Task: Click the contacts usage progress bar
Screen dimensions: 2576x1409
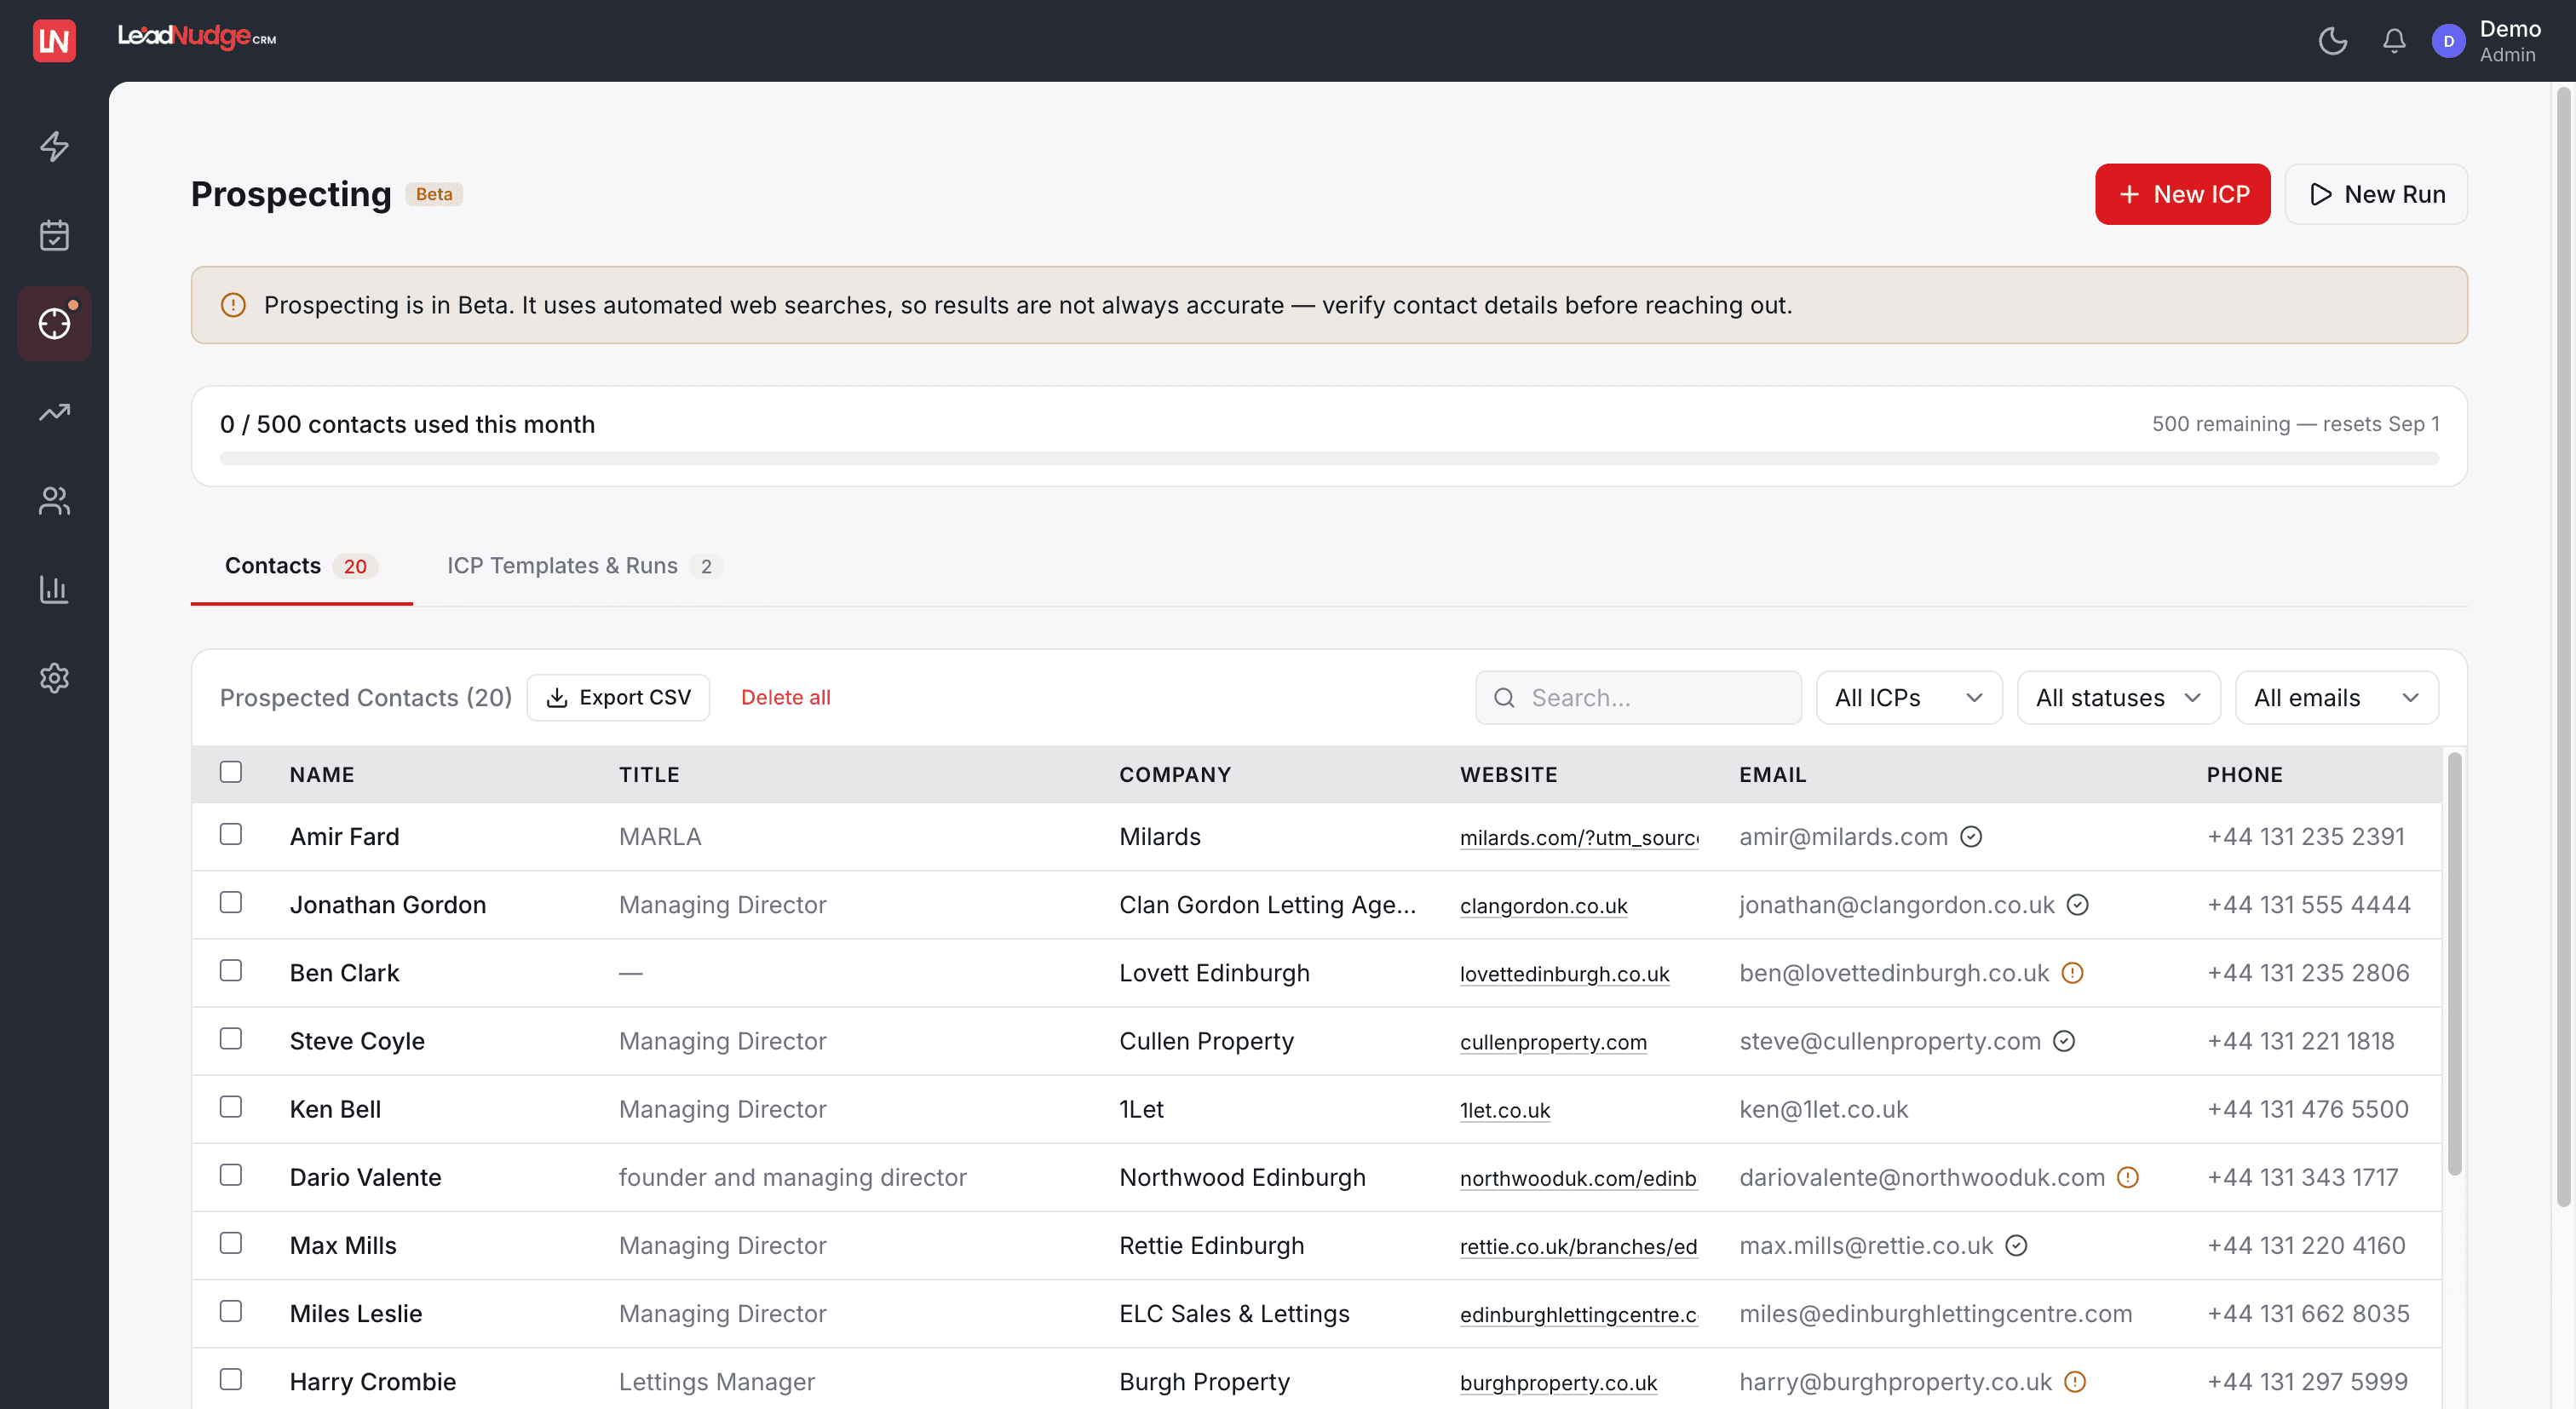Action: [1329, 458]
